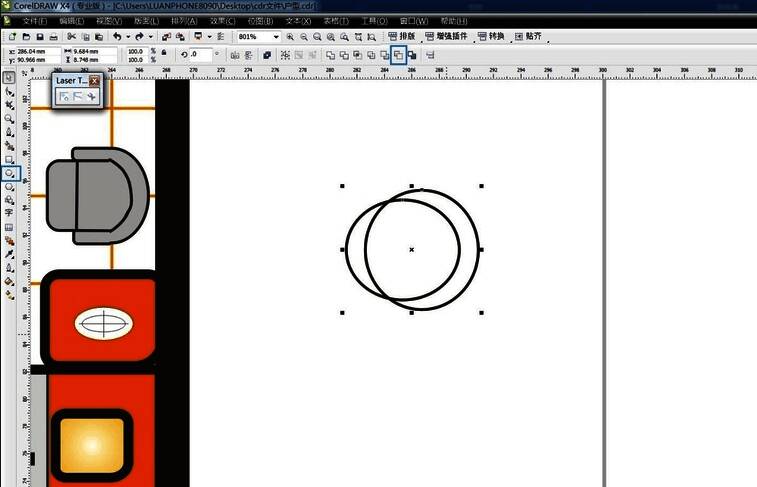Click the Print icon in toolbar
Image resolution: width=757 pixels, height=487 pixels.
click(53, 37)
